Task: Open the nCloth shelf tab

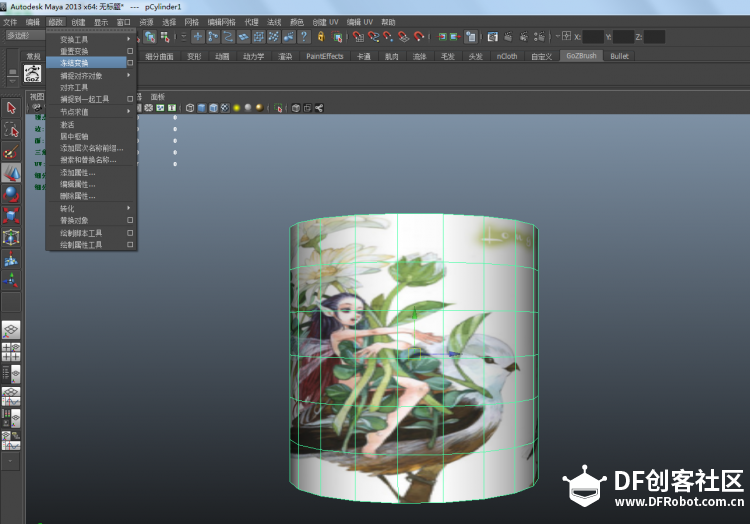Action: pyautogui.click(x=507, y=56)
